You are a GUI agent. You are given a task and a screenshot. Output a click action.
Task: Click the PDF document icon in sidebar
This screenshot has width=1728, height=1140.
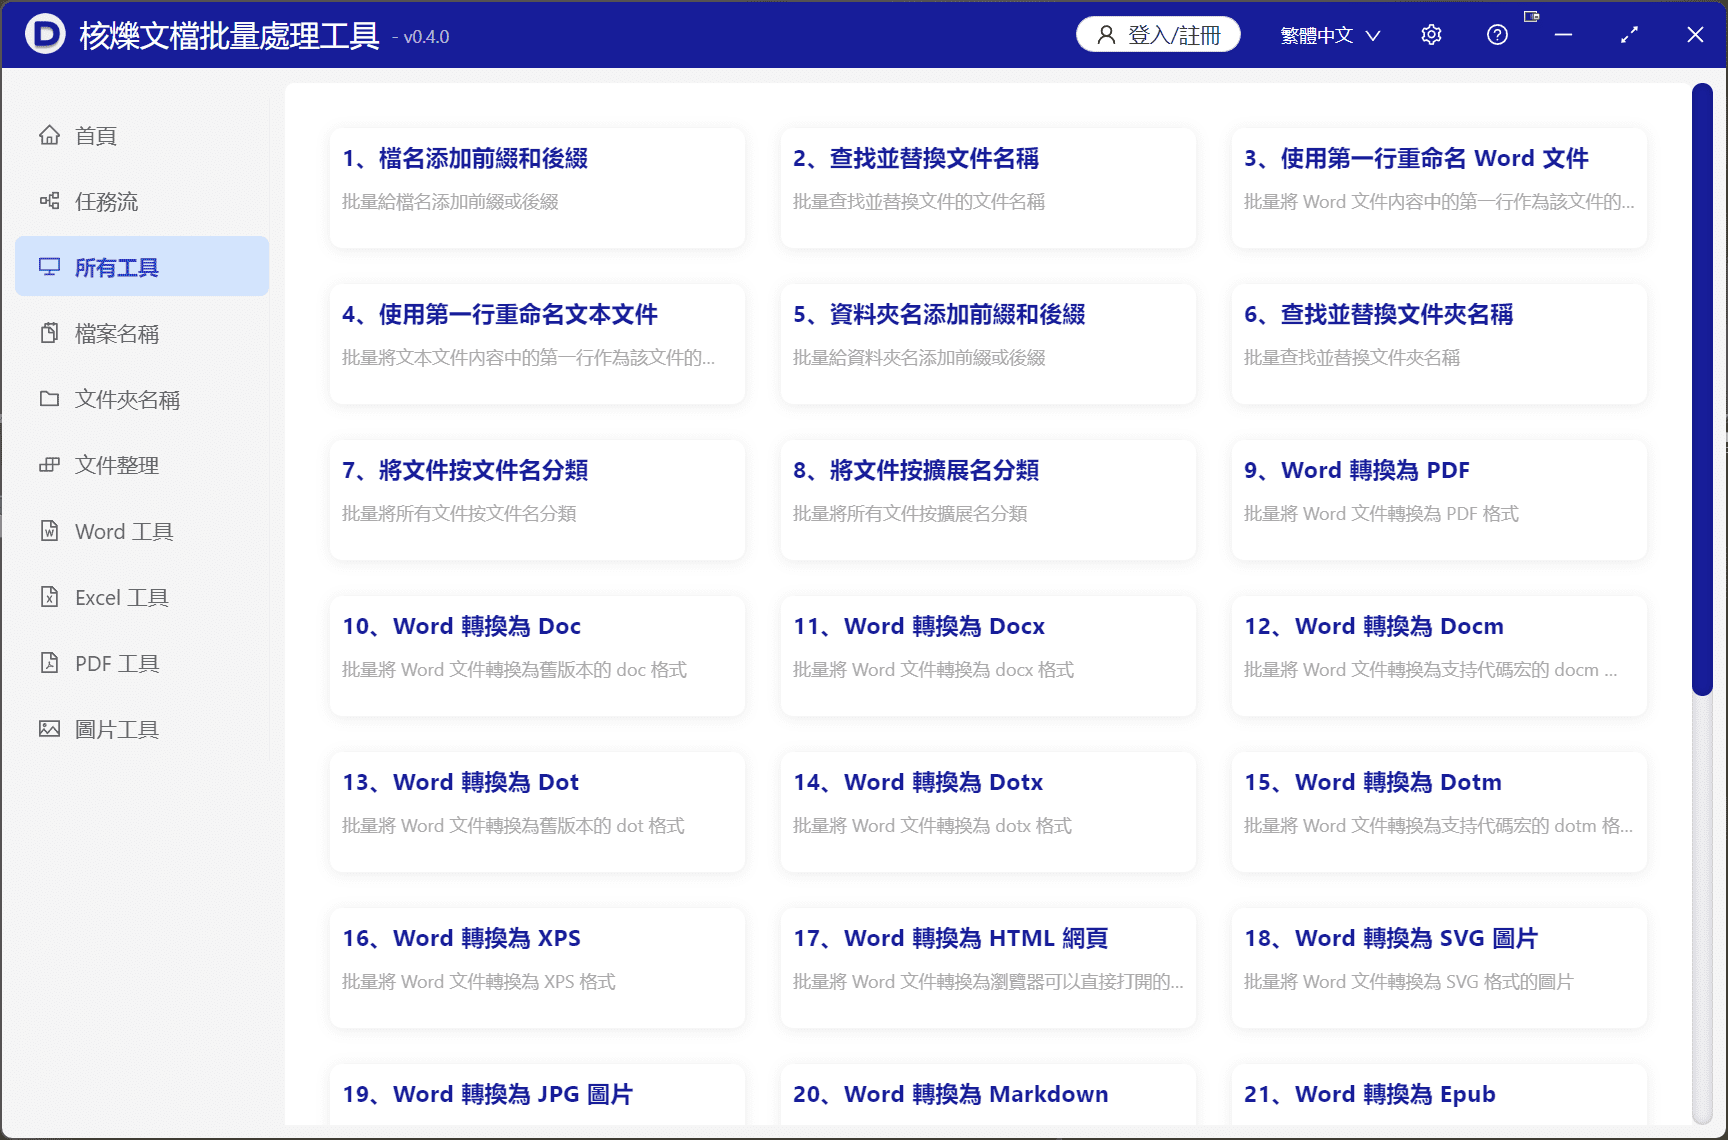(49, 663)
